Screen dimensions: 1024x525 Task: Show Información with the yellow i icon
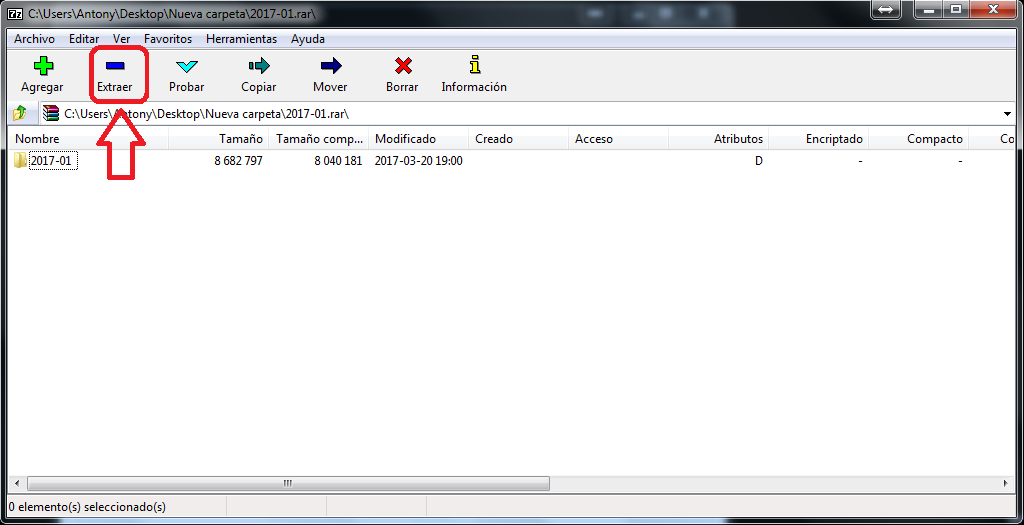(475, 65)
